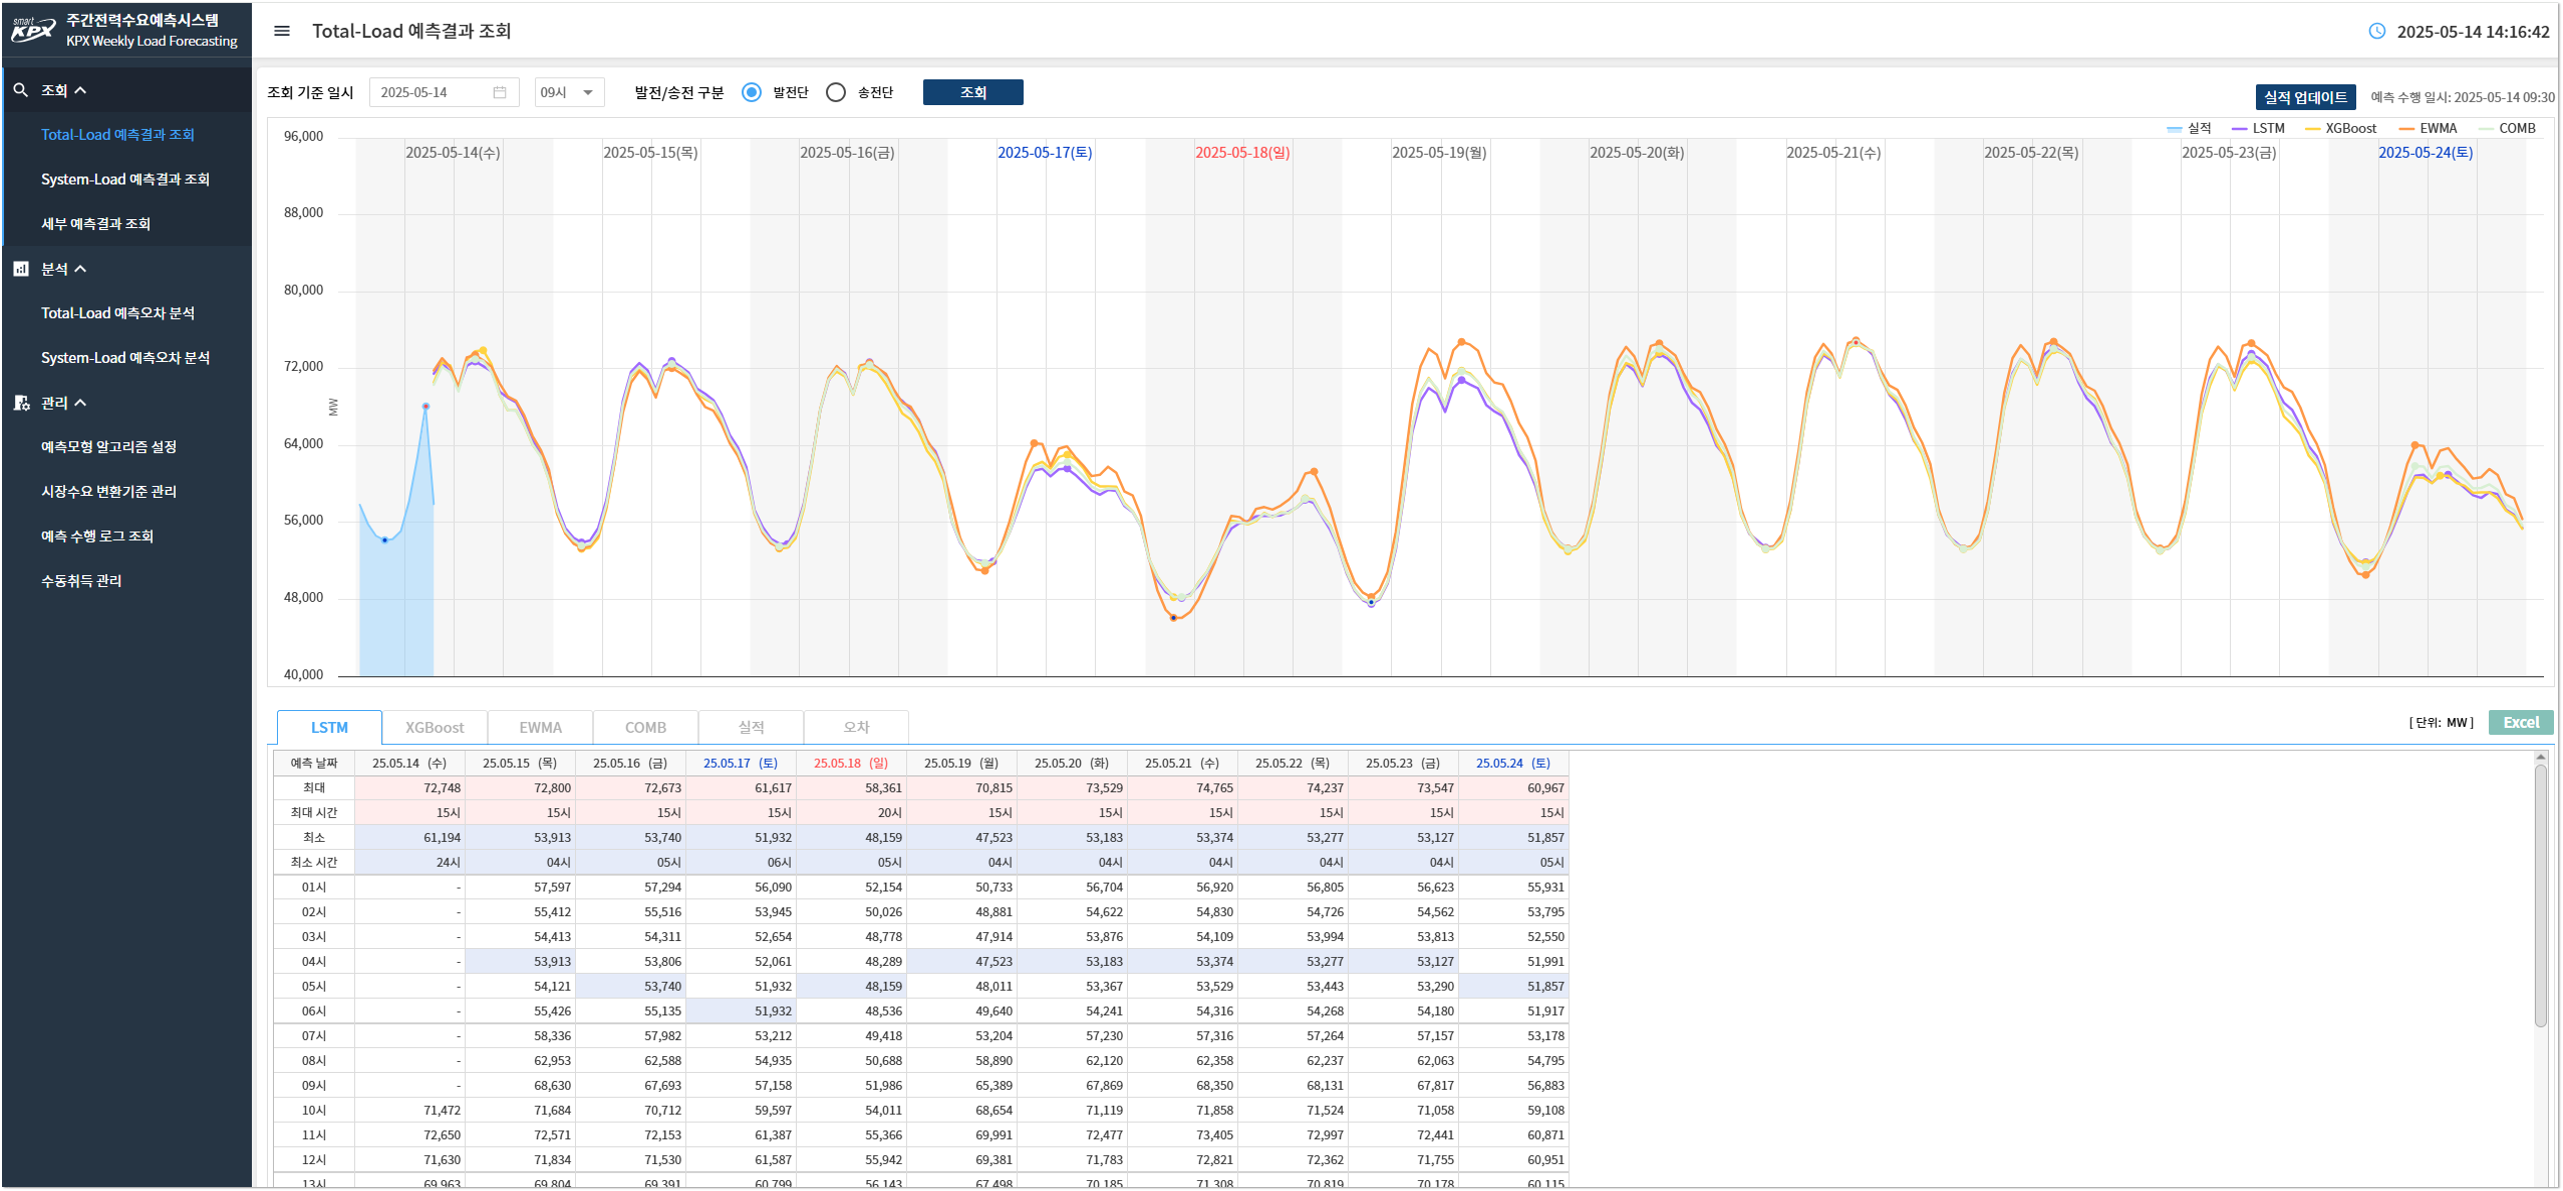Click the KPX logo icon
The width and height of the screenshot is (2563, 1191).
[x=32, y=31]
